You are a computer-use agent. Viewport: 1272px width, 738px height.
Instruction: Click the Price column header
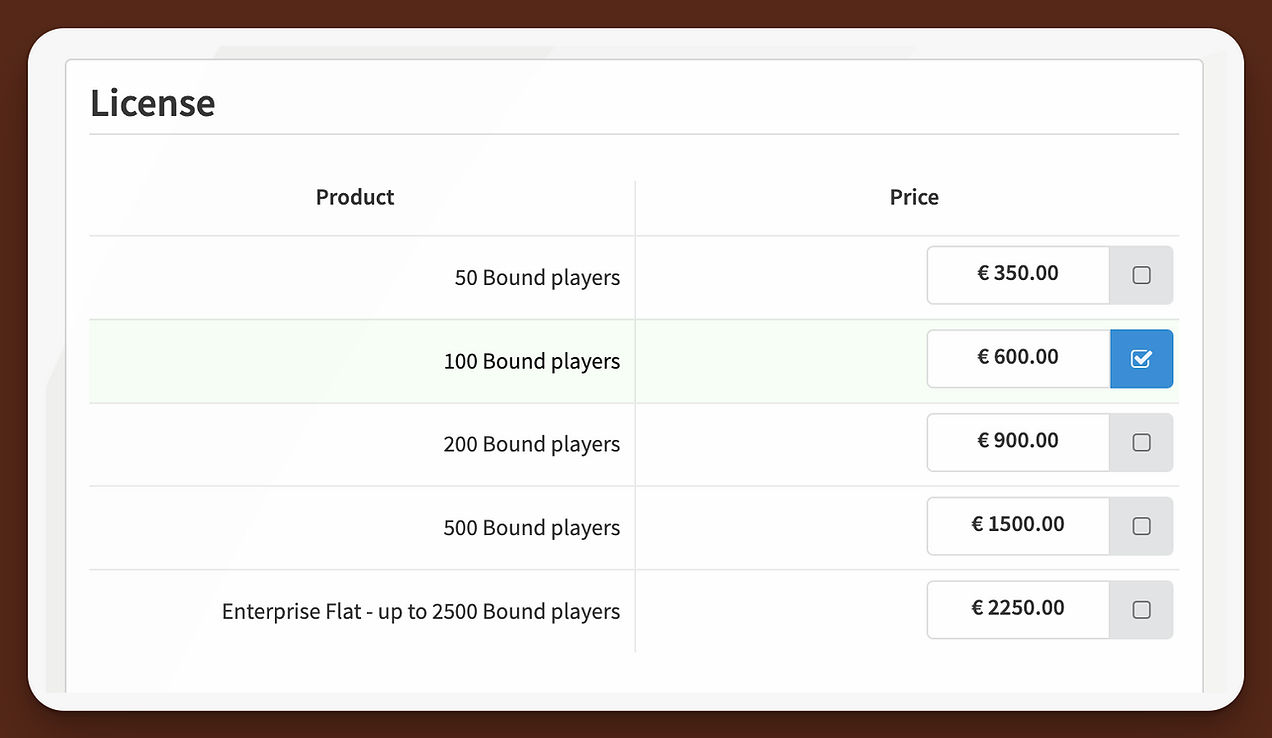click(914, 197)
